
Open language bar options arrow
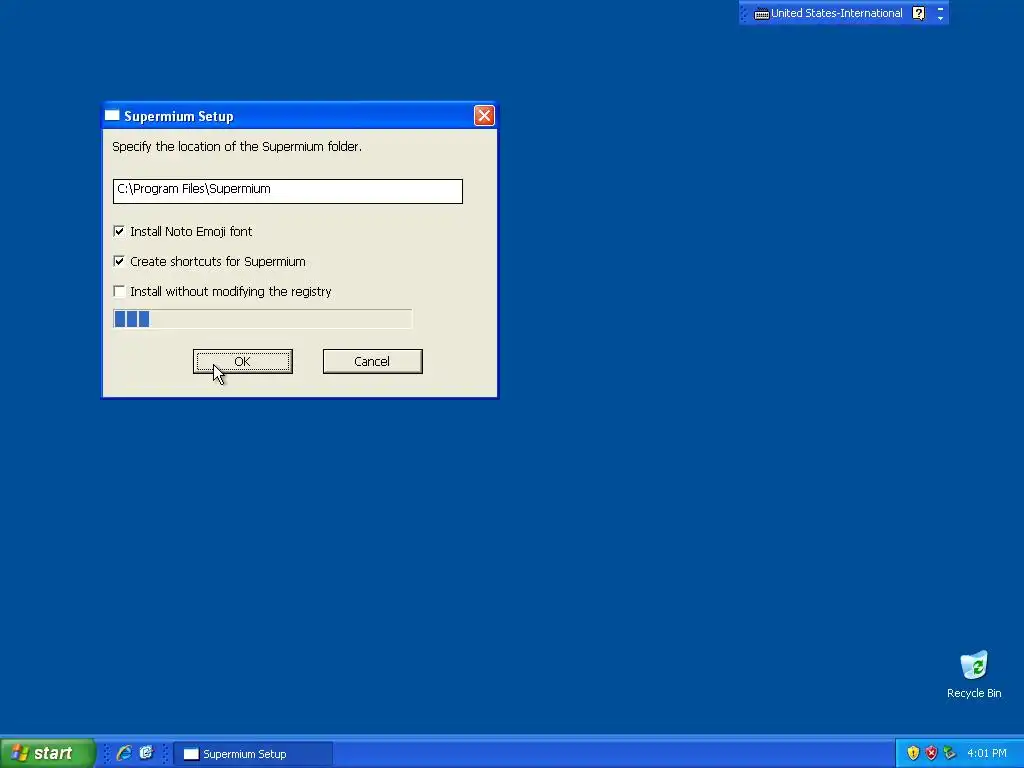(x=940, y=18)
